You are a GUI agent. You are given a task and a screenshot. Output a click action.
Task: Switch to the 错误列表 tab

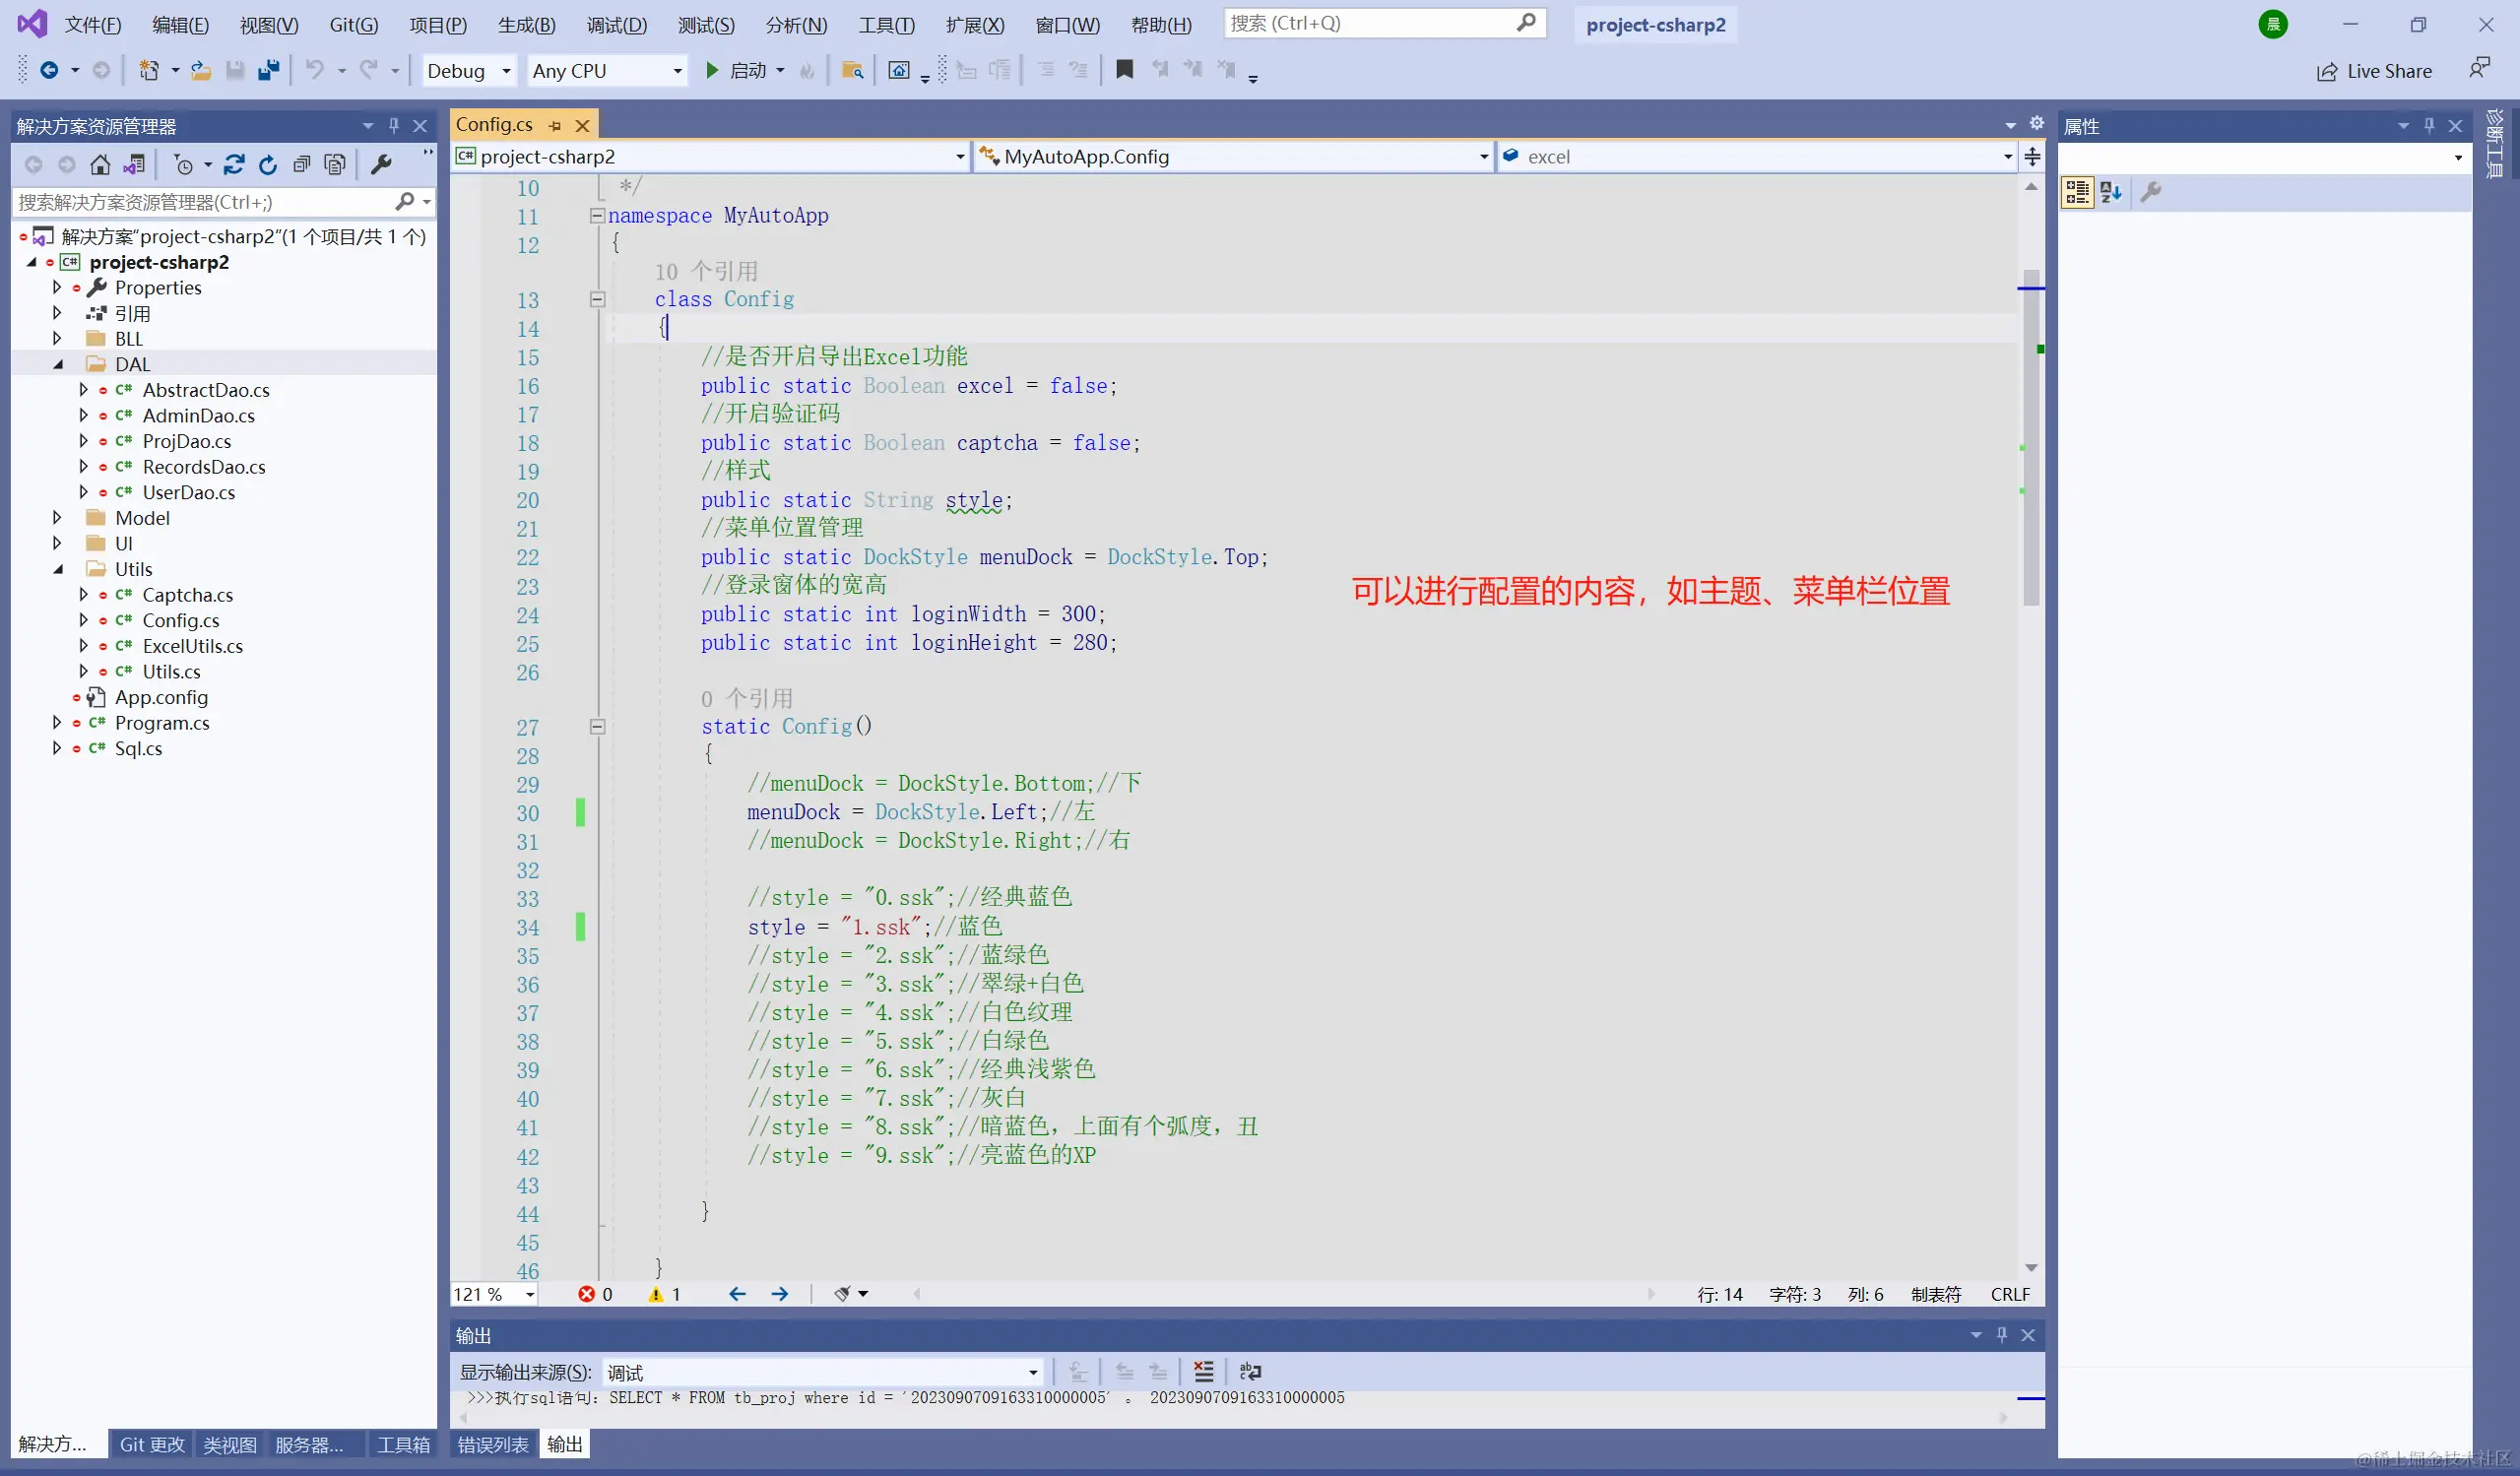(x=493, y=1444)
